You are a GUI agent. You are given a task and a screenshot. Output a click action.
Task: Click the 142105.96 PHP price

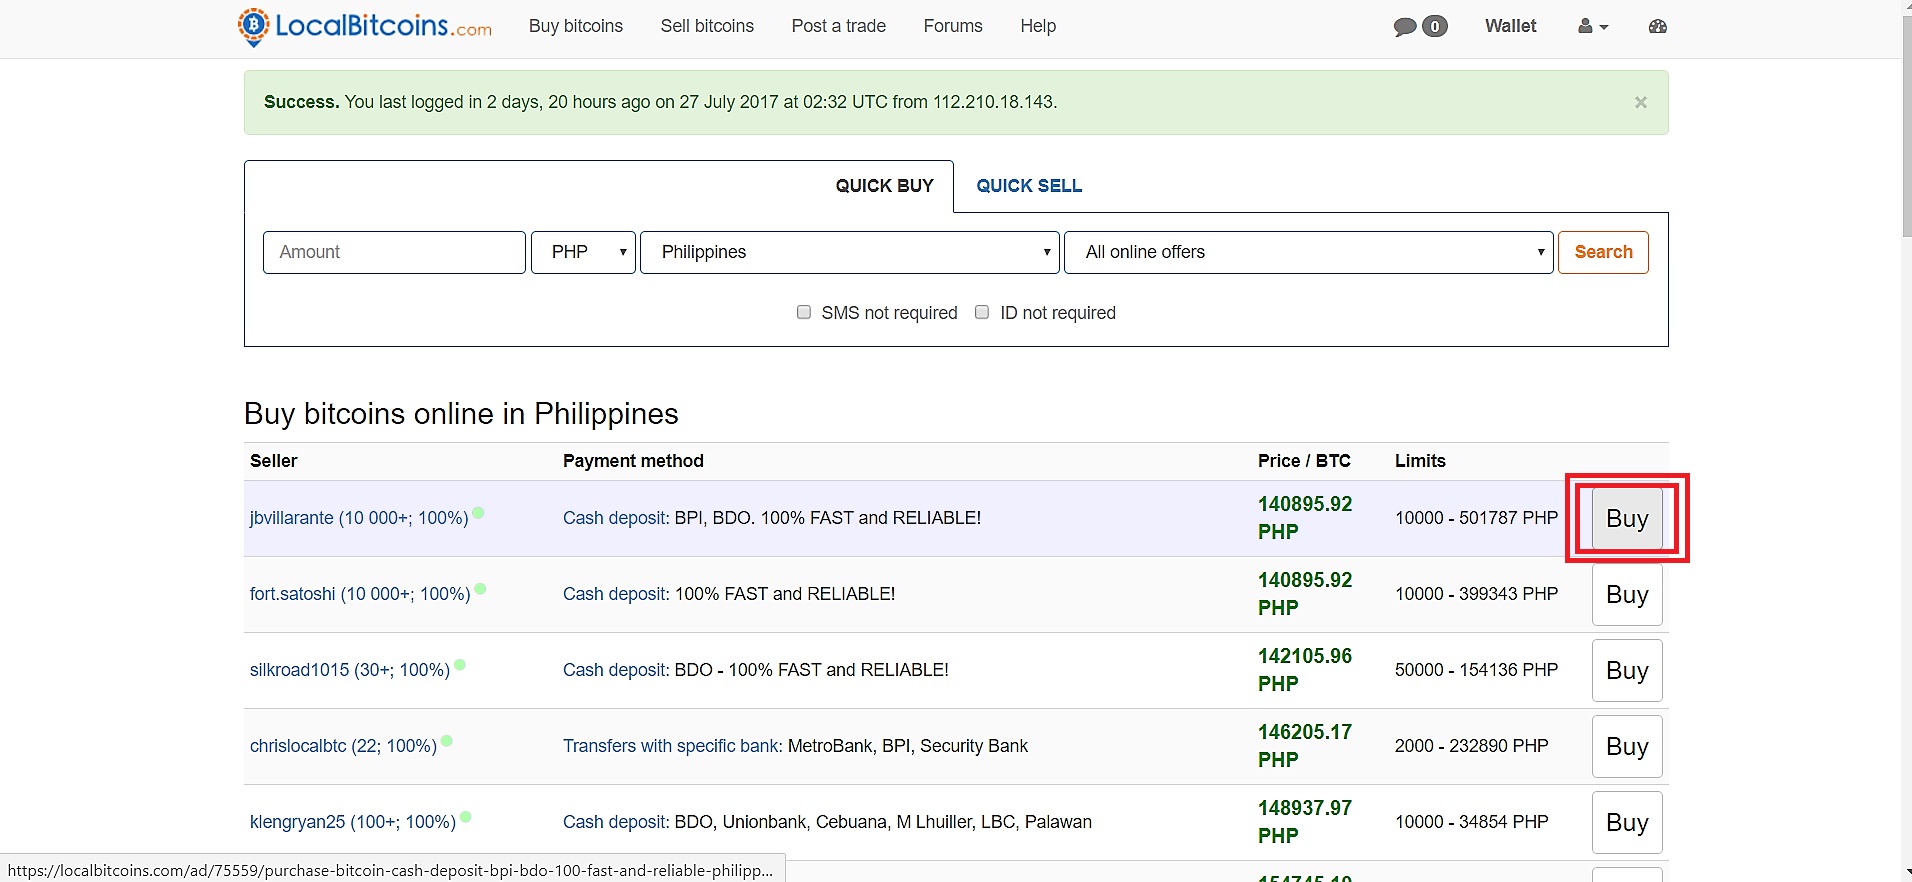(x=1305, y=670)
